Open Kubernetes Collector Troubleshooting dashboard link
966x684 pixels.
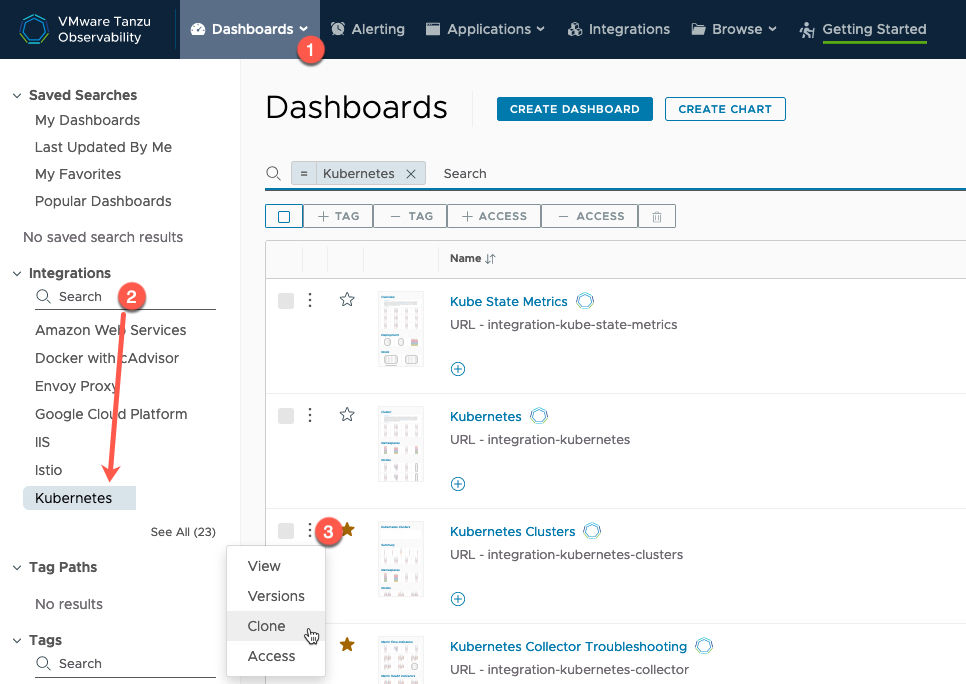tap(568, 646)
